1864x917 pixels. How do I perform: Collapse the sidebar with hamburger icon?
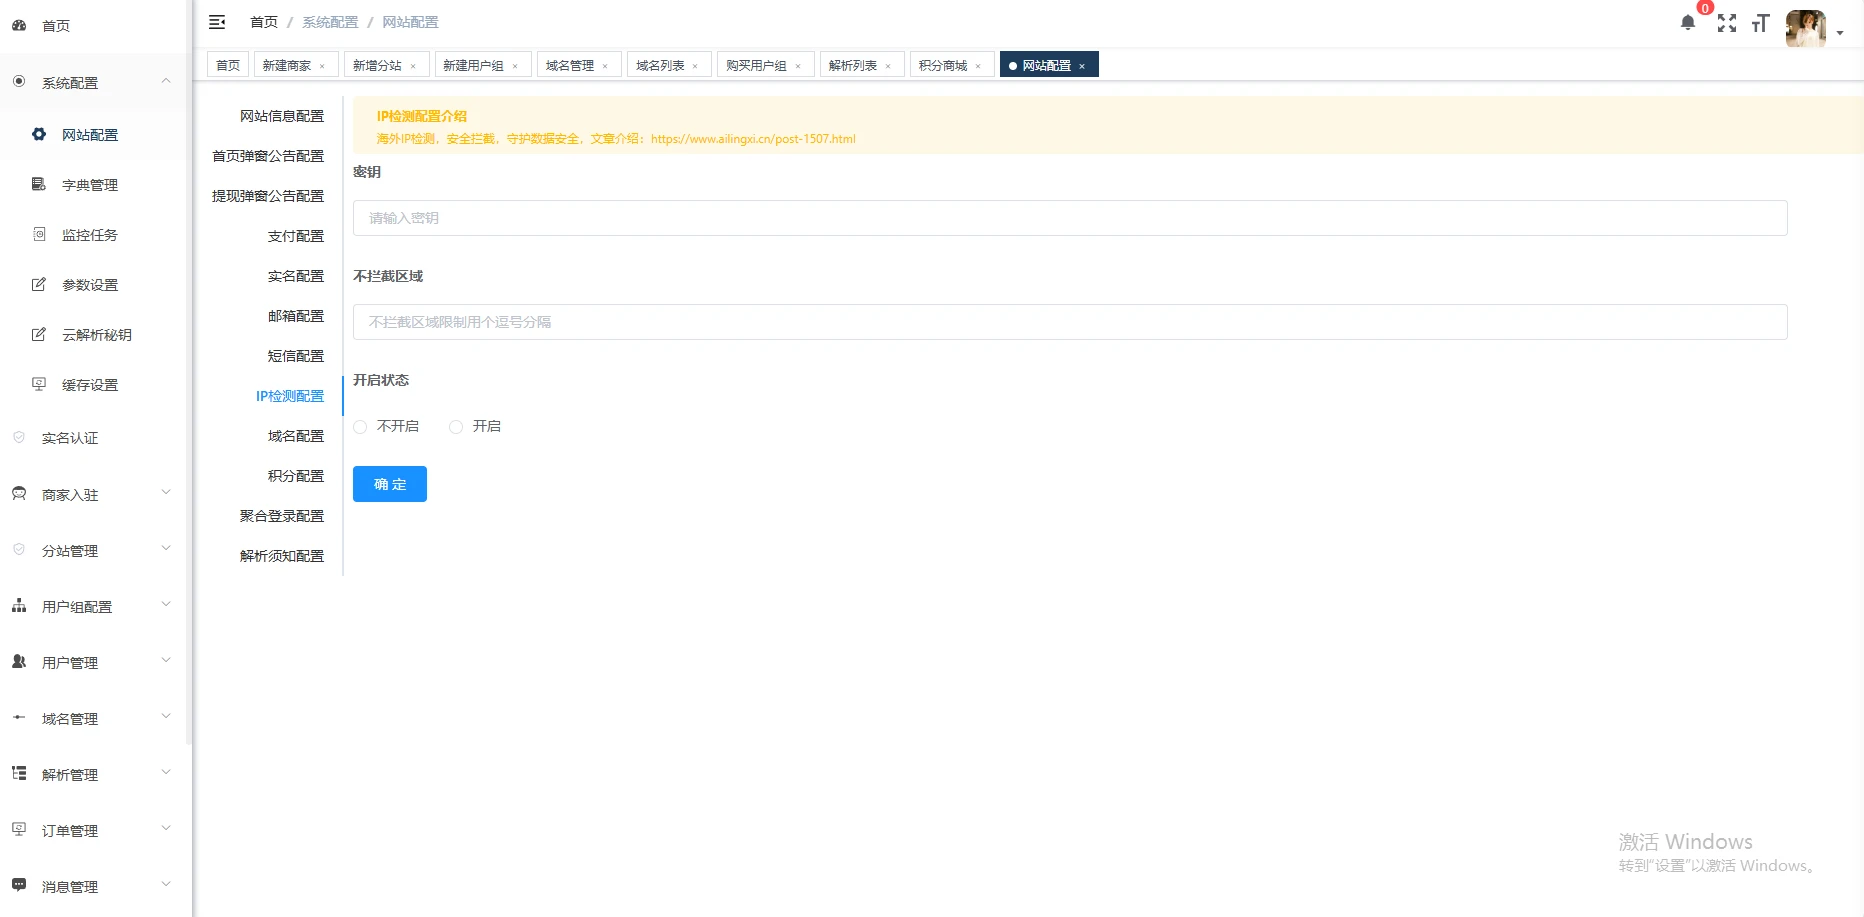click(x=217, y=22)
